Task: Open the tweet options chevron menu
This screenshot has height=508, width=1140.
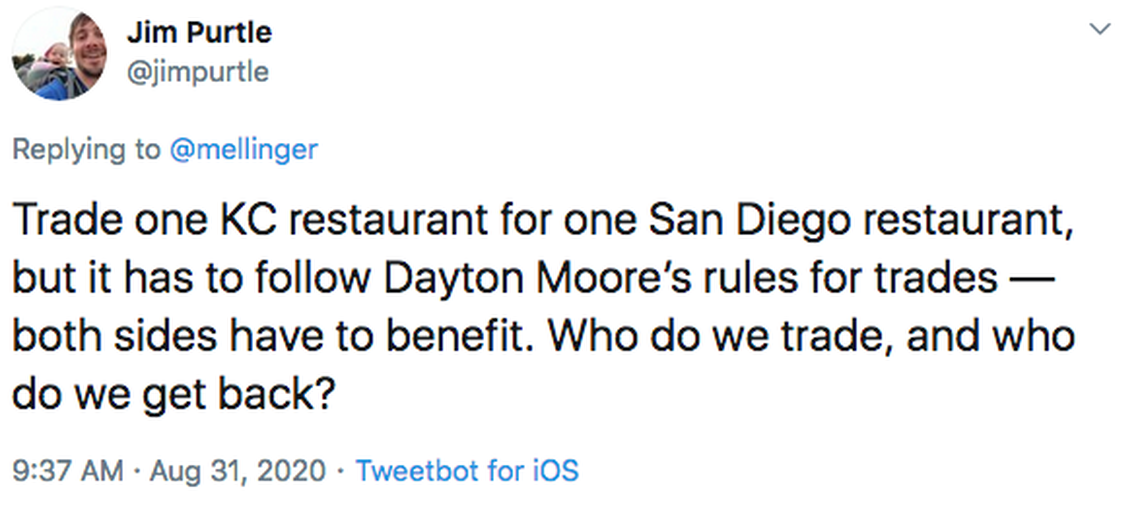Action: click(1100, 30)
